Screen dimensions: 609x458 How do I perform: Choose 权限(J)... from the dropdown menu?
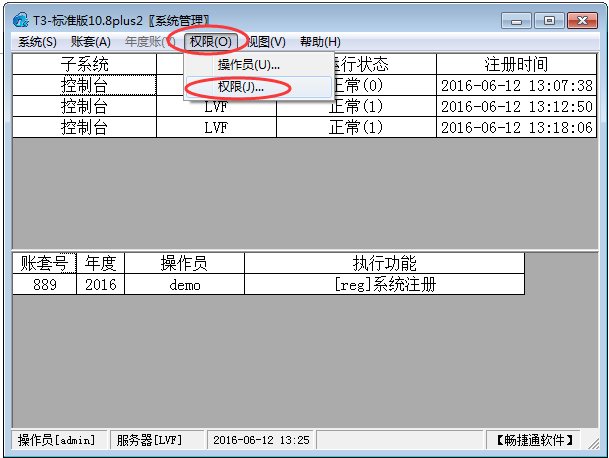259,87
